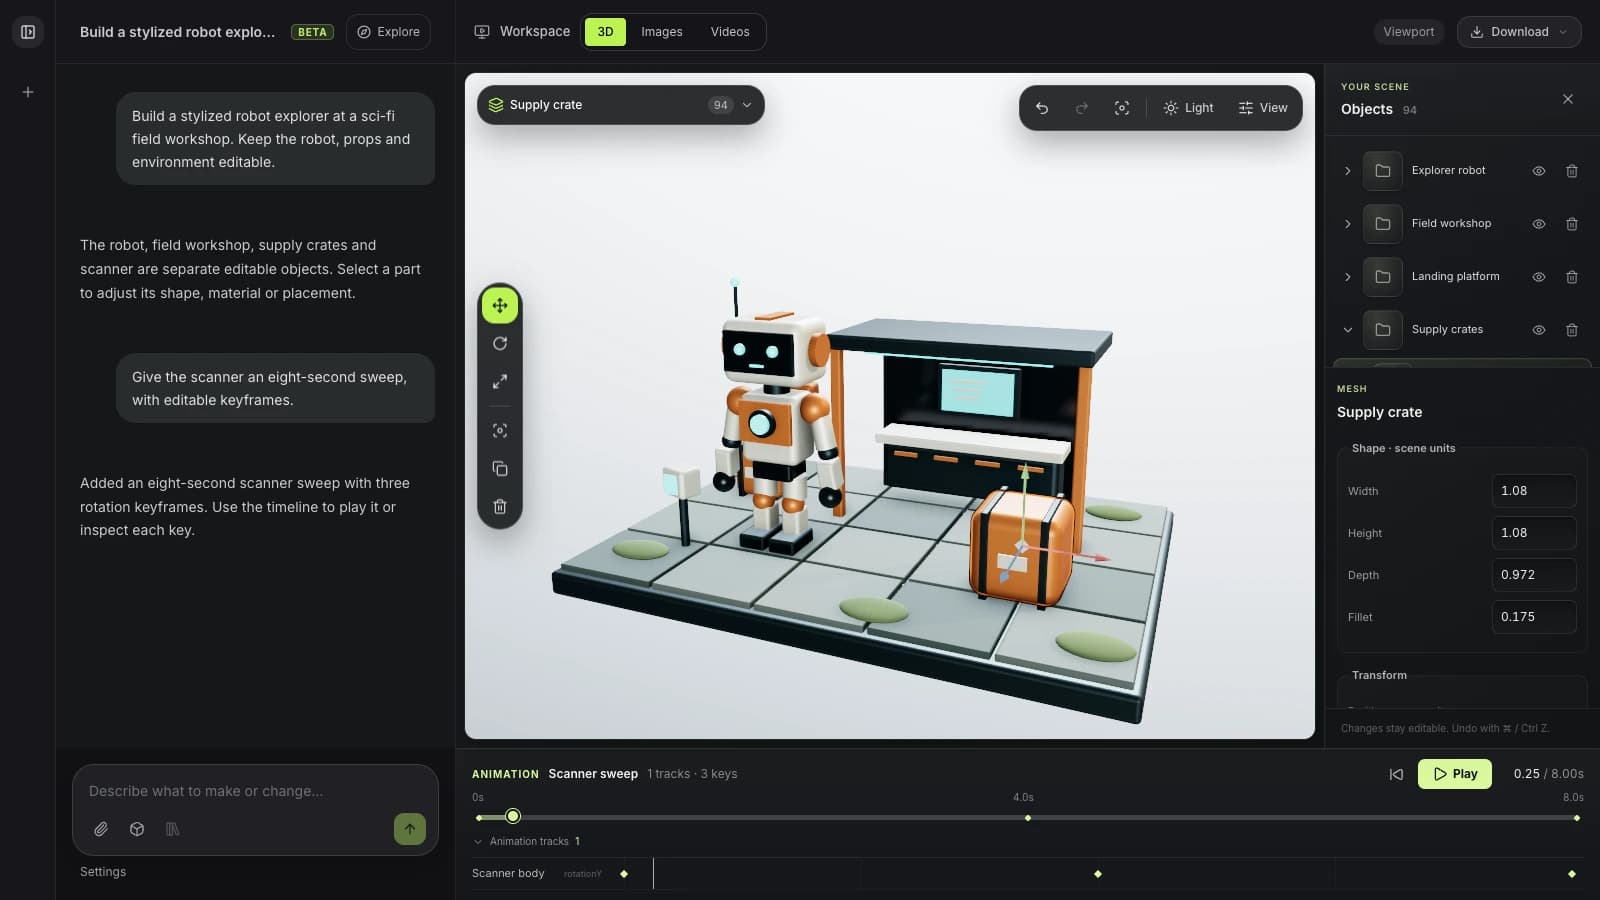
Task: Toggle the left sidebar panel icon
Action: (28, 32)
